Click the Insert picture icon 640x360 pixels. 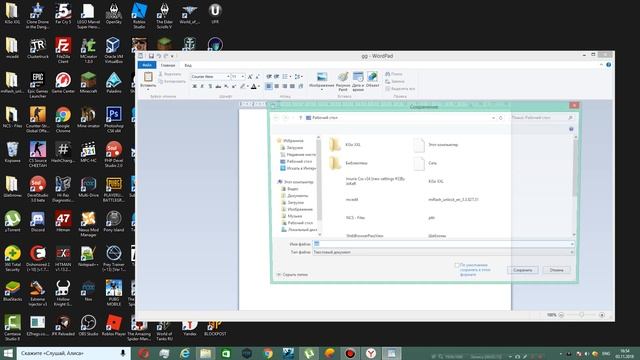point(322,77)
